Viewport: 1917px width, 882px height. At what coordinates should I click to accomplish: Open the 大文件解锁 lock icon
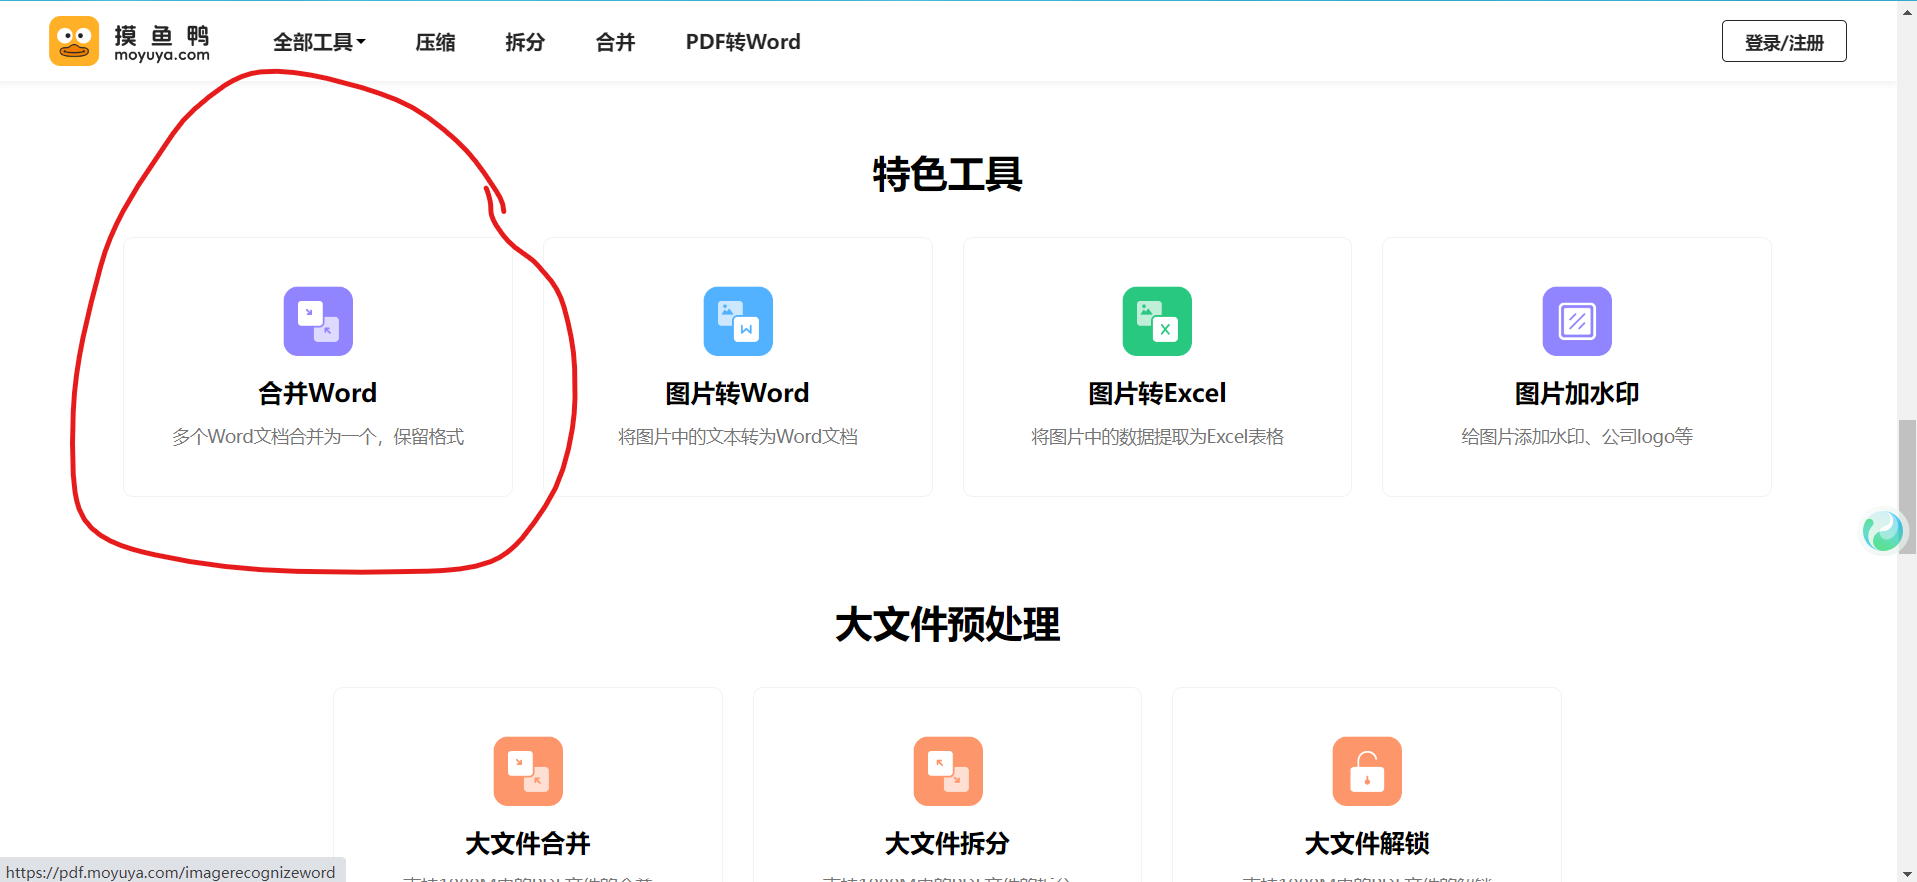click(1367, 771)
